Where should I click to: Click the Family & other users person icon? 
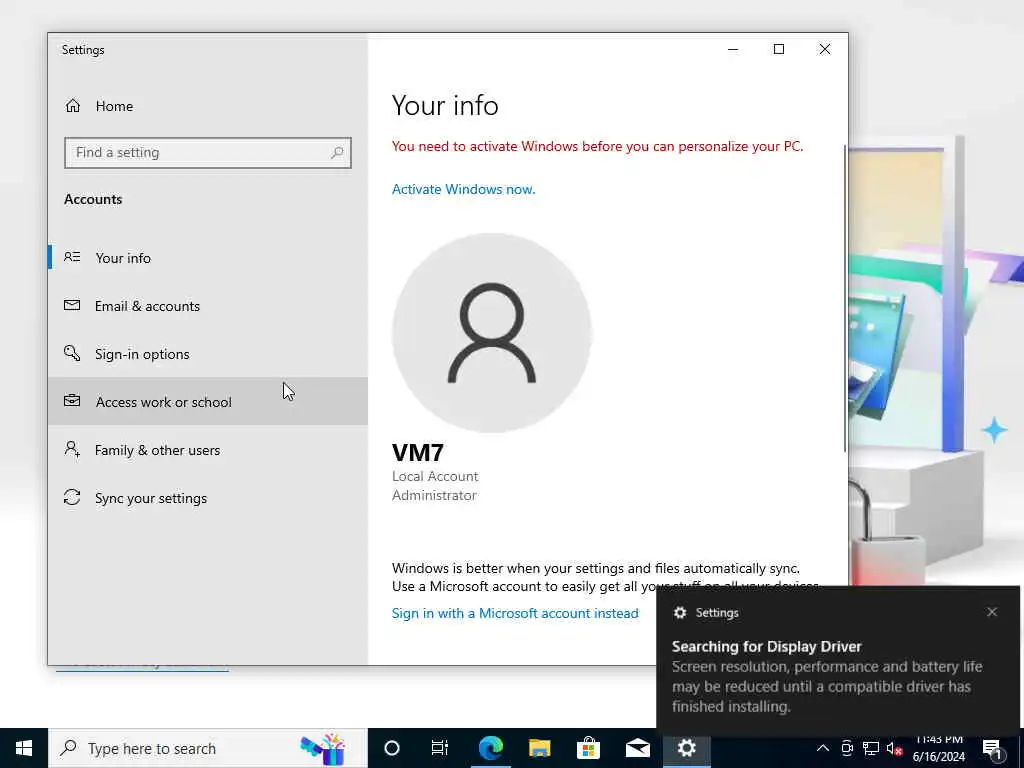(x=72, y=449)
